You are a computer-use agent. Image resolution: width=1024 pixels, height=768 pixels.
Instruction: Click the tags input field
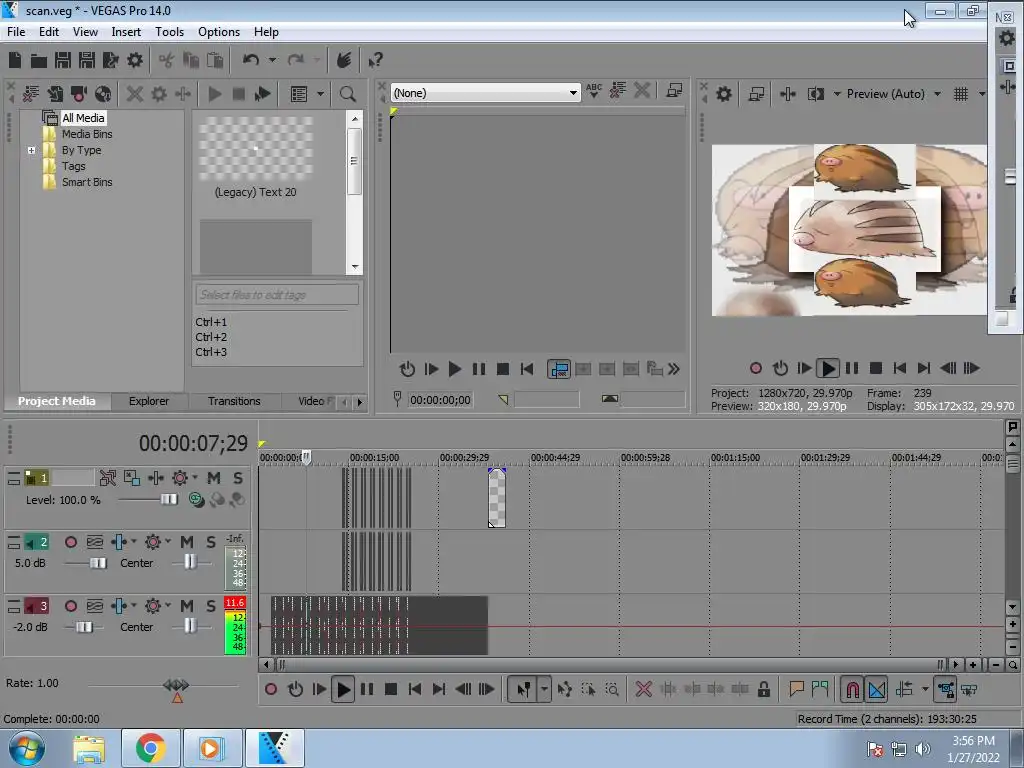277,295
